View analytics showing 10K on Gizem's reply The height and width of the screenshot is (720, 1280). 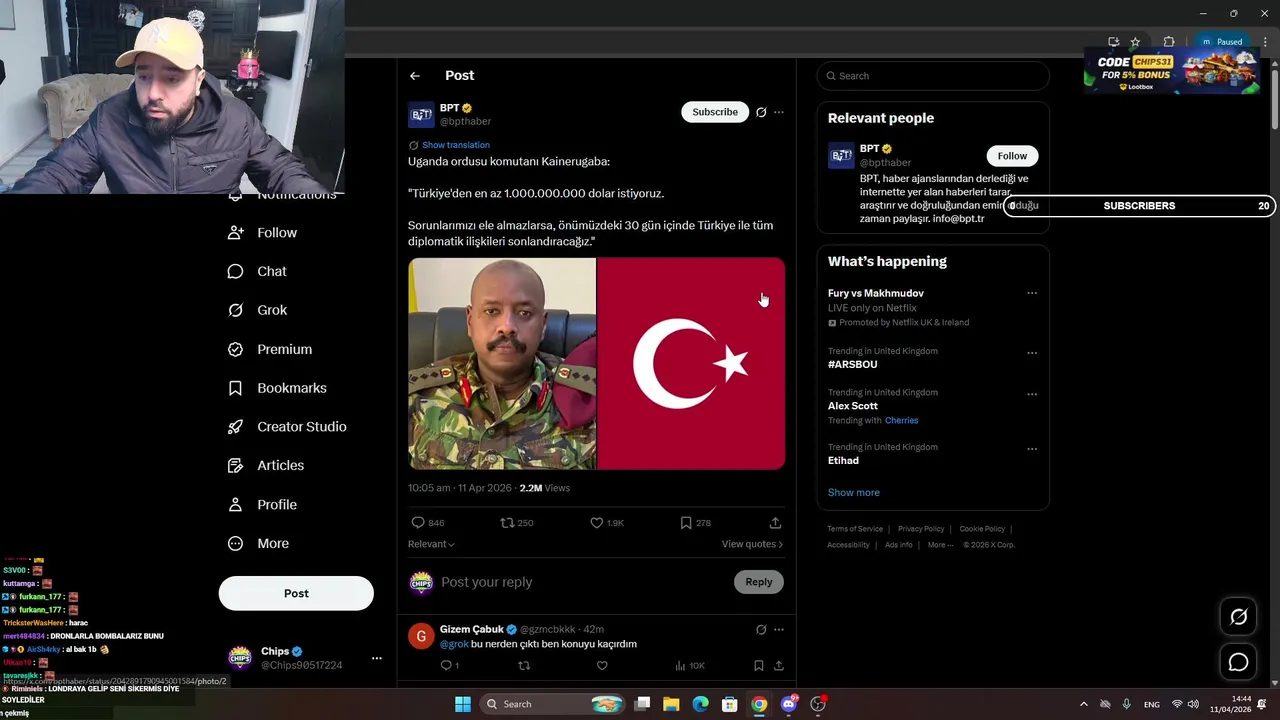pyautogui.click(x=689, y=666)
